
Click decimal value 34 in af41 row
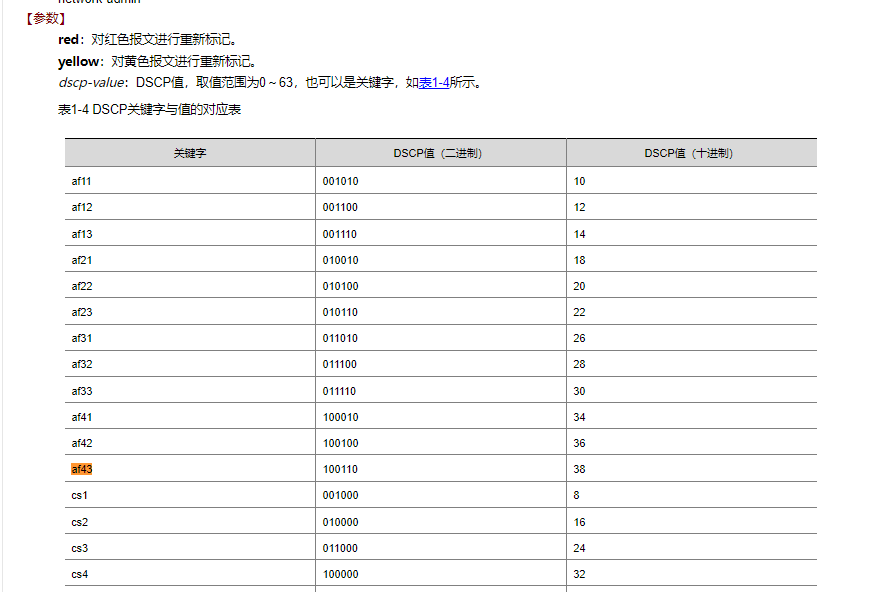[x=579, y=417]
